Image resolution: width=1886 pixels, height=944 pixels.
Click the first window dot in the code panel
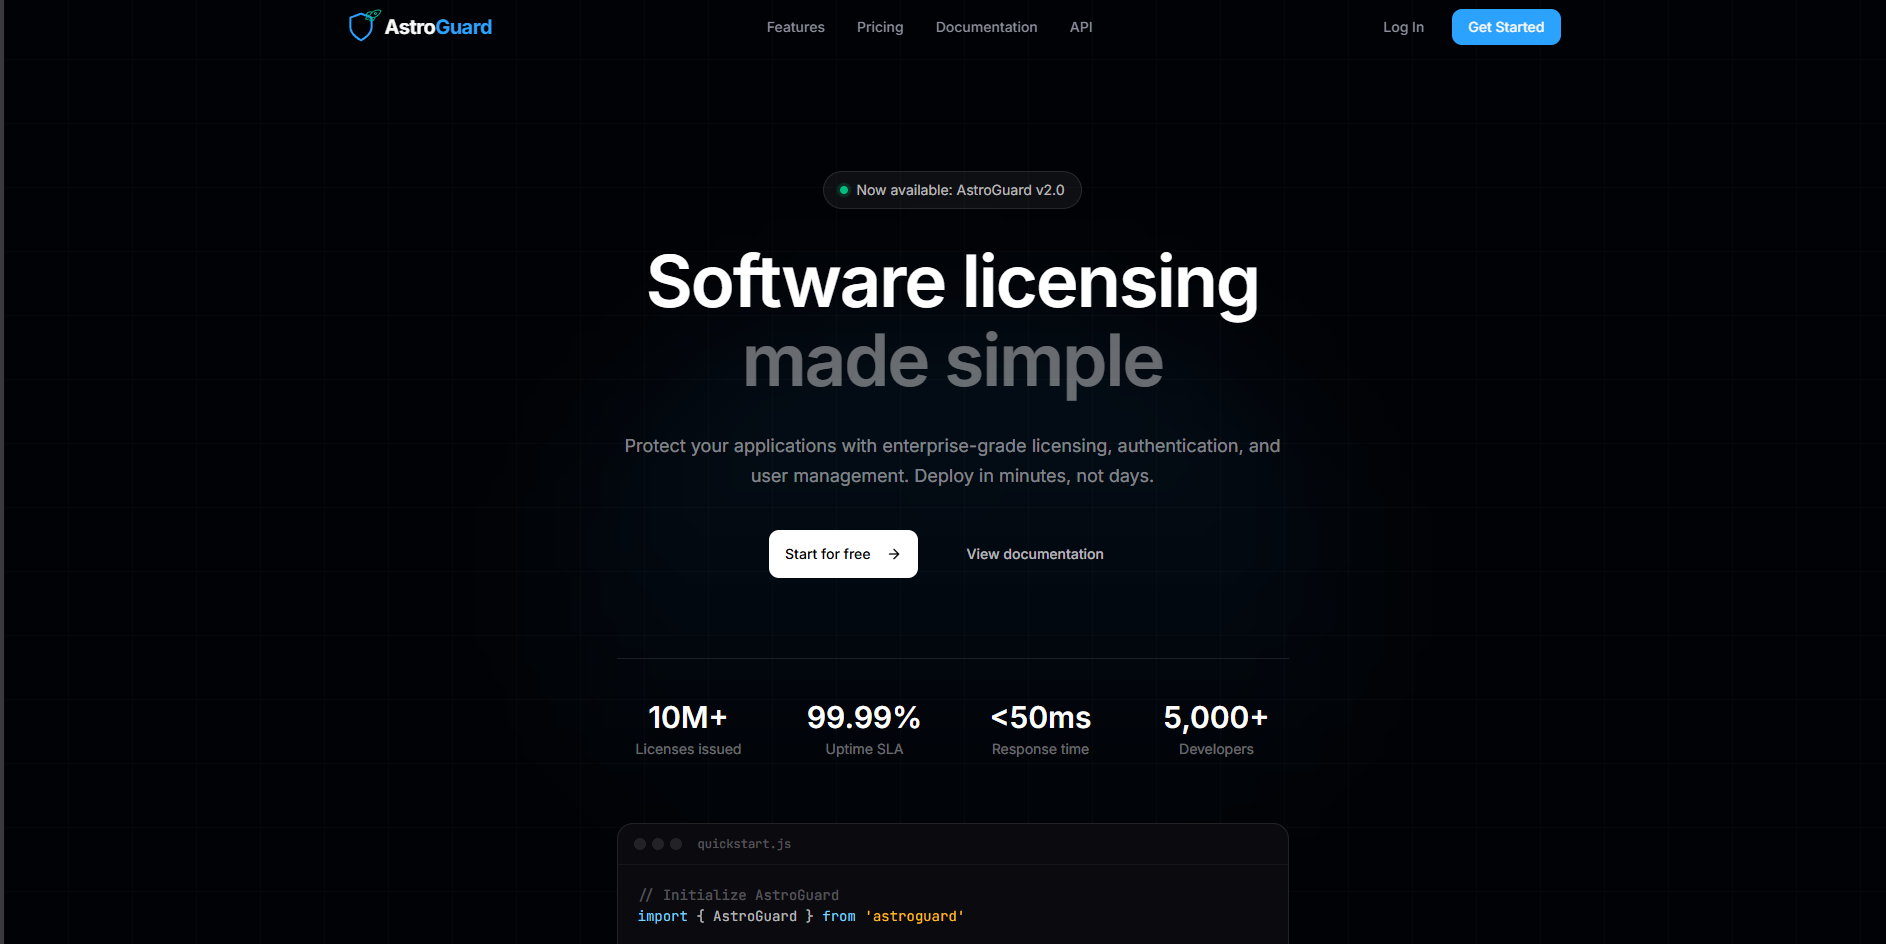point(640,844)
